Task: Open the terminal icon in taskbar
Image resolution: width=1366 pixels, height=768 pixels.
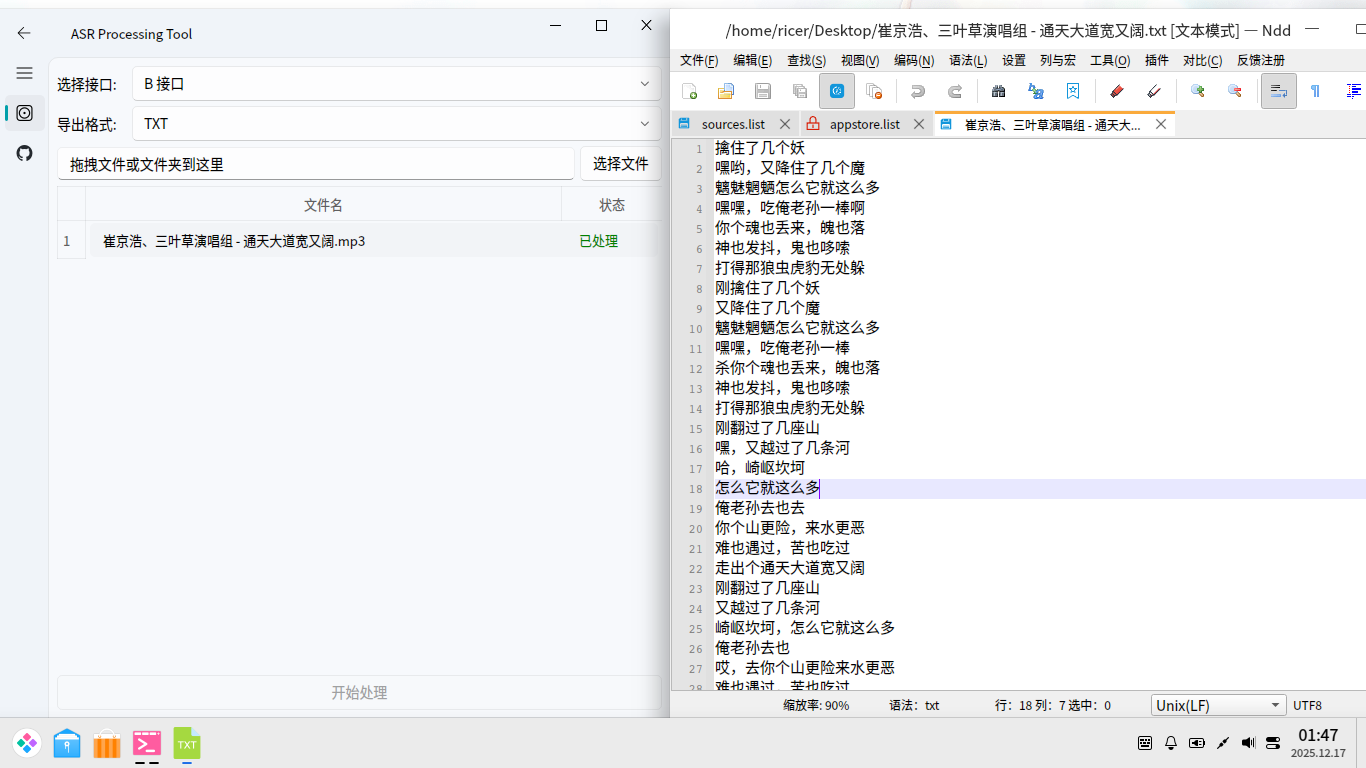Action: [x=147, y=744]
